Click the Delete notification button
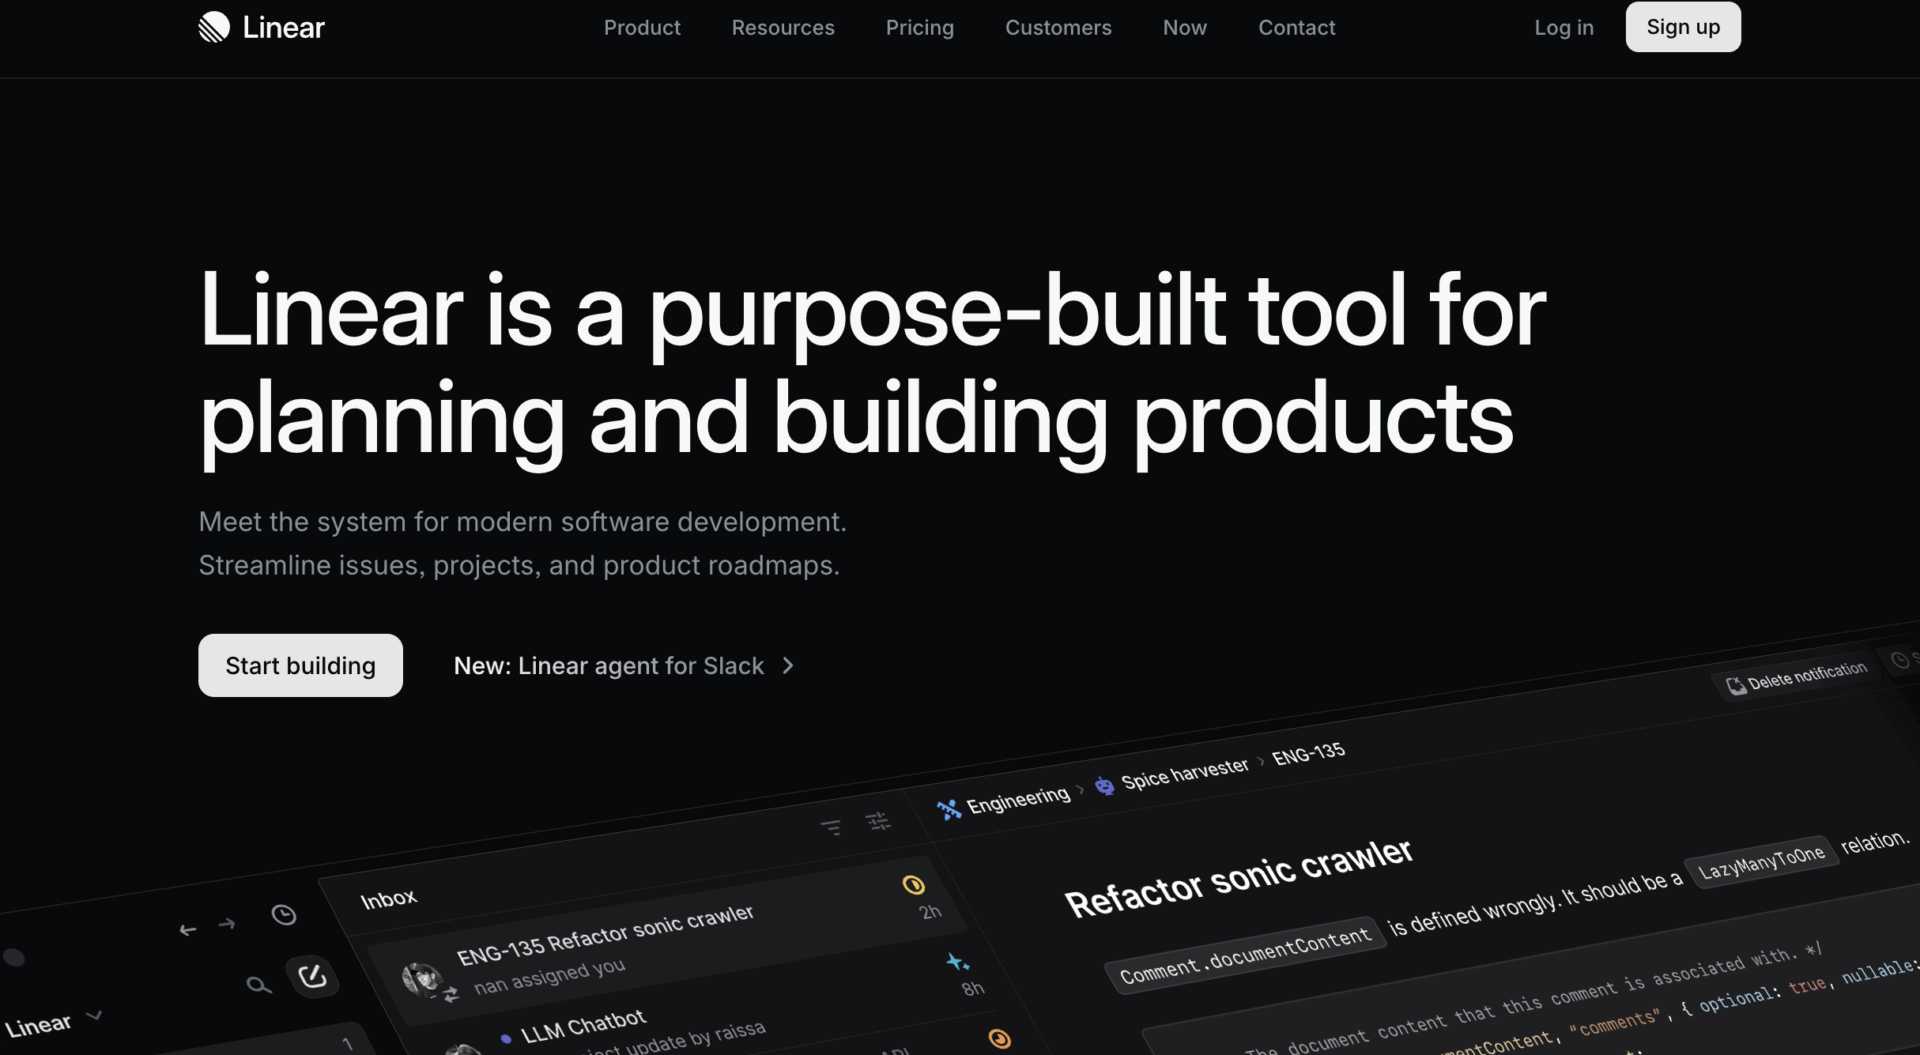 coord(1797,677)
